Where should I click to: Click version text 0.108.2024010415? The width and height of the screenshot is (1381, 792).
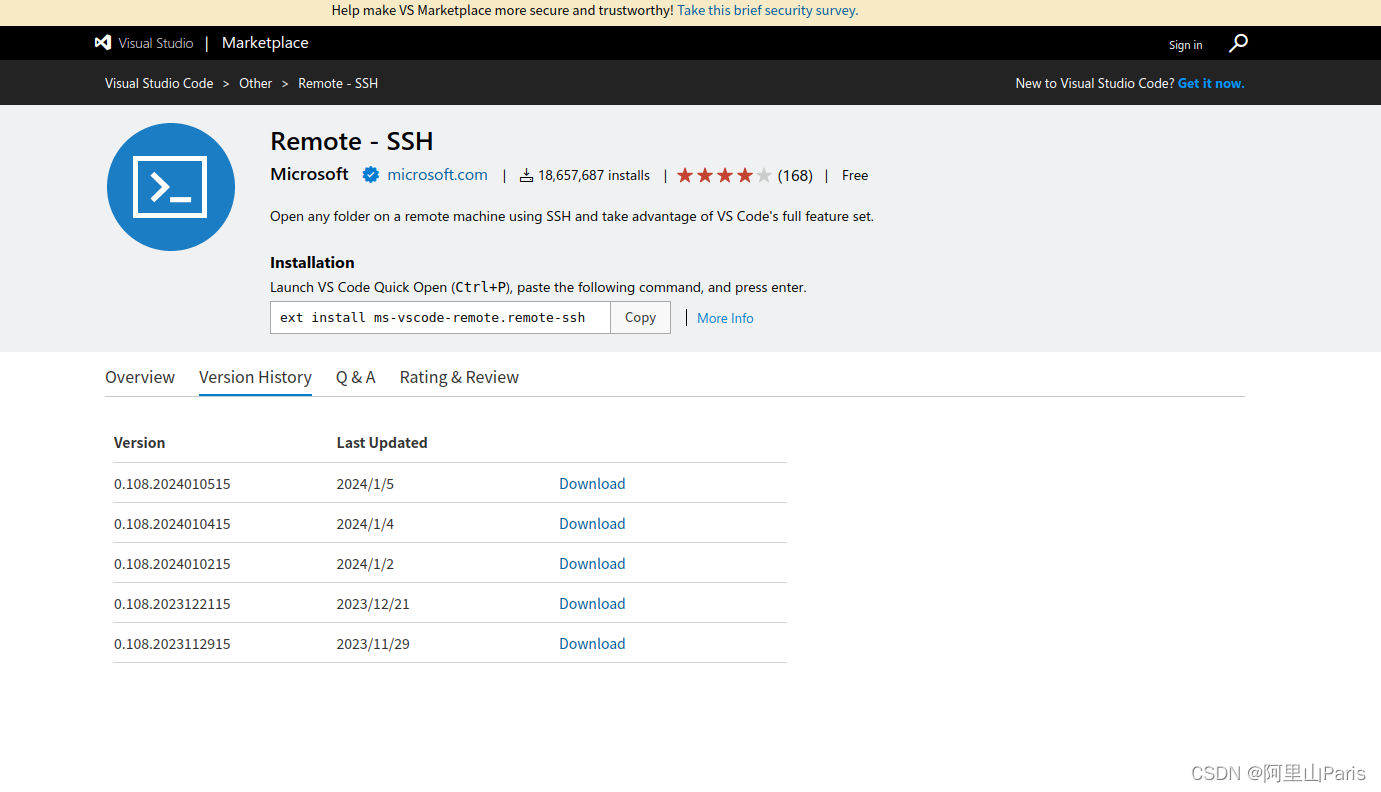click(x=172, y=524)
